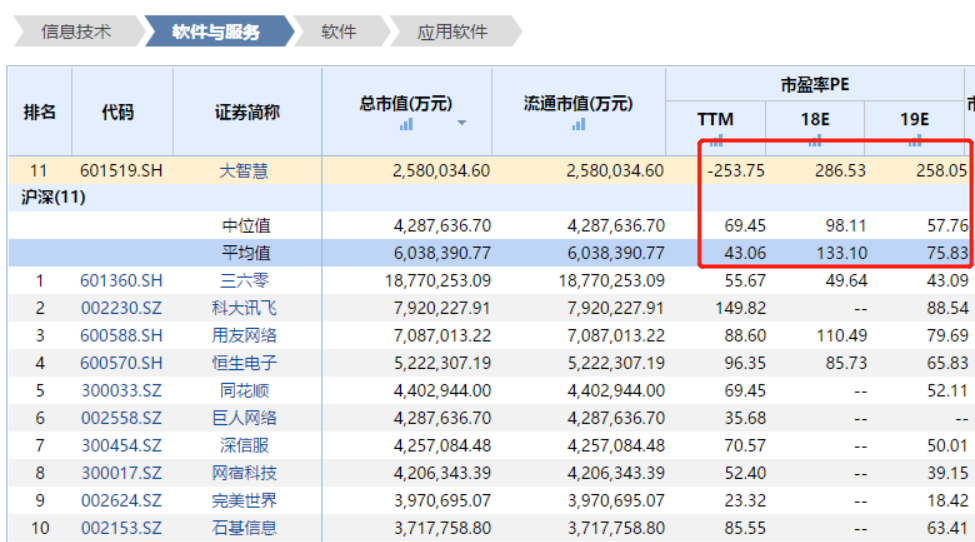Select the 平均值 summary row
This screenshot has width=975, height=542.
click(x=246, y=253)
